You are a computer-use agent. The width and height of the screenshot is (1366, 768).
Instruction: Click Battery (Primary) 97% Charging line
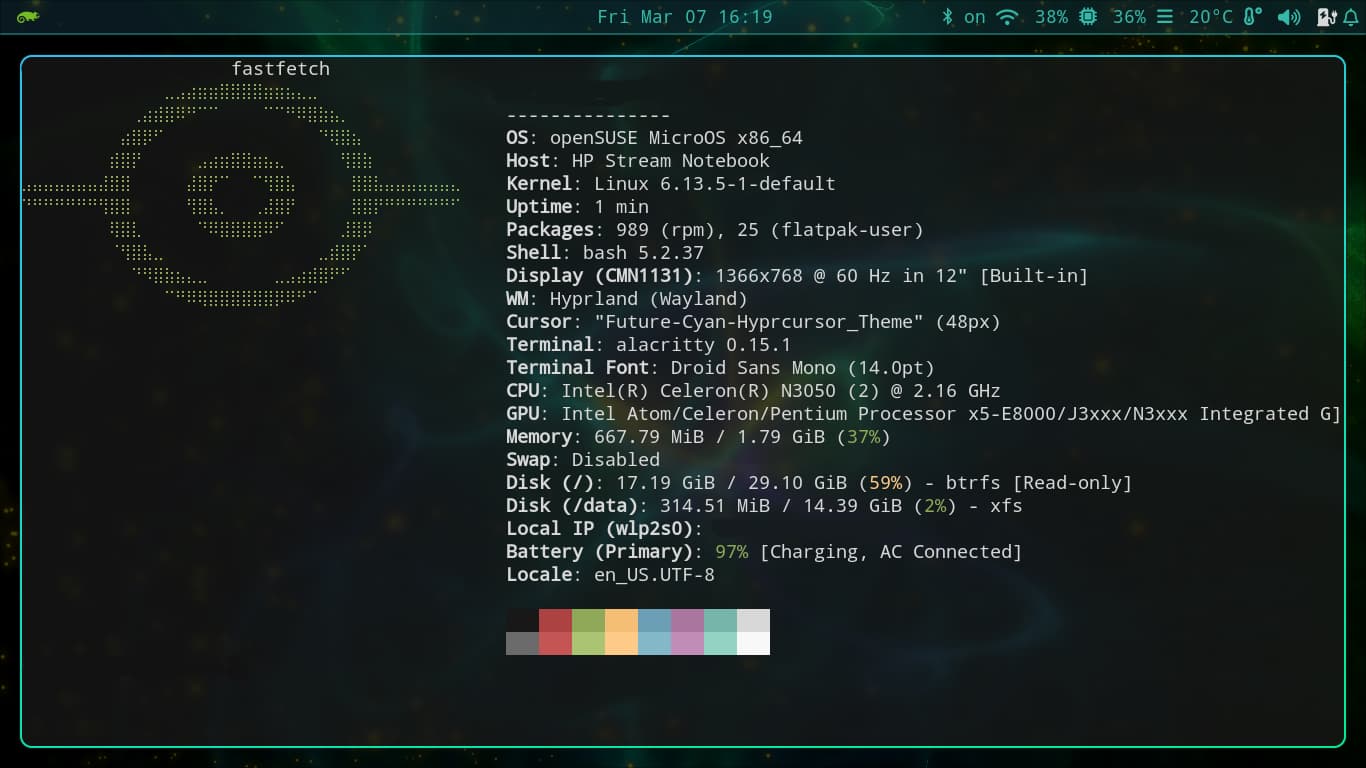pyautogui.click(x=764, y=552)
